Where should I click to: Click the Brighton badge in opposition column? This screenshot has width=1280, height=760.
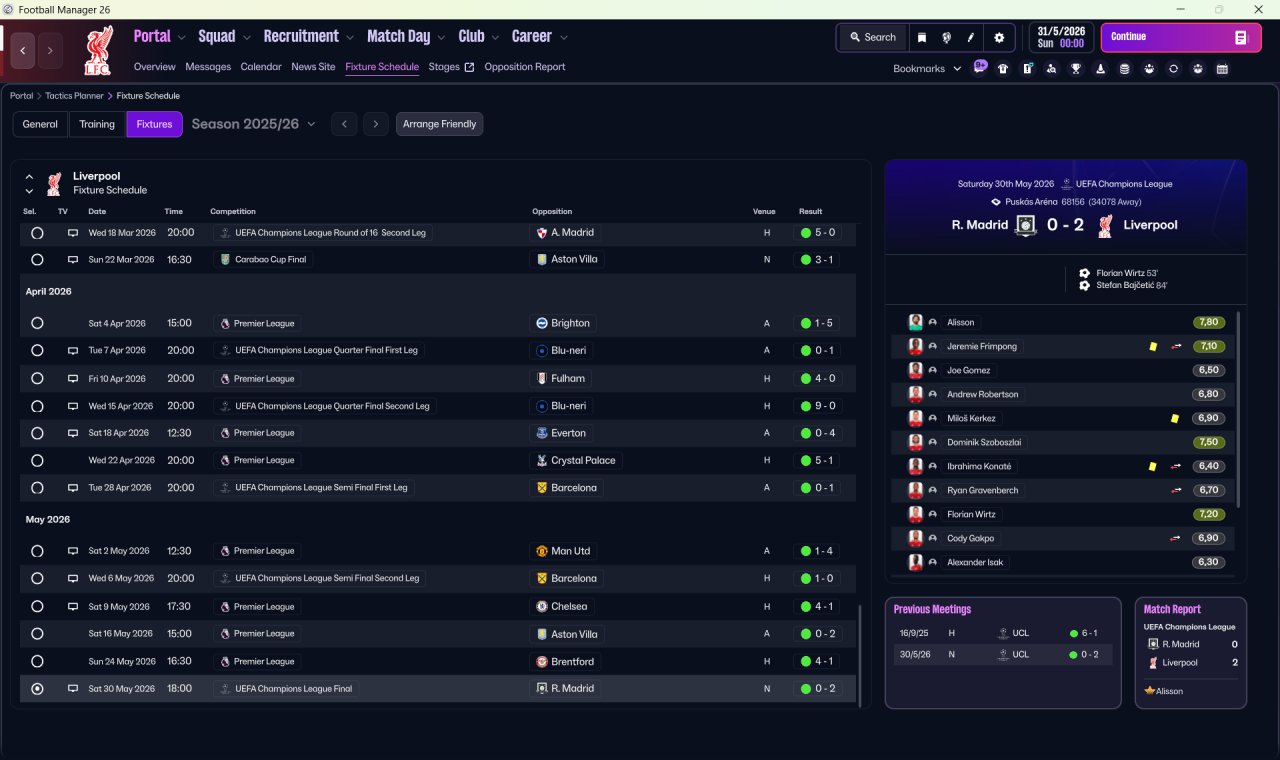tap(542, 323)
